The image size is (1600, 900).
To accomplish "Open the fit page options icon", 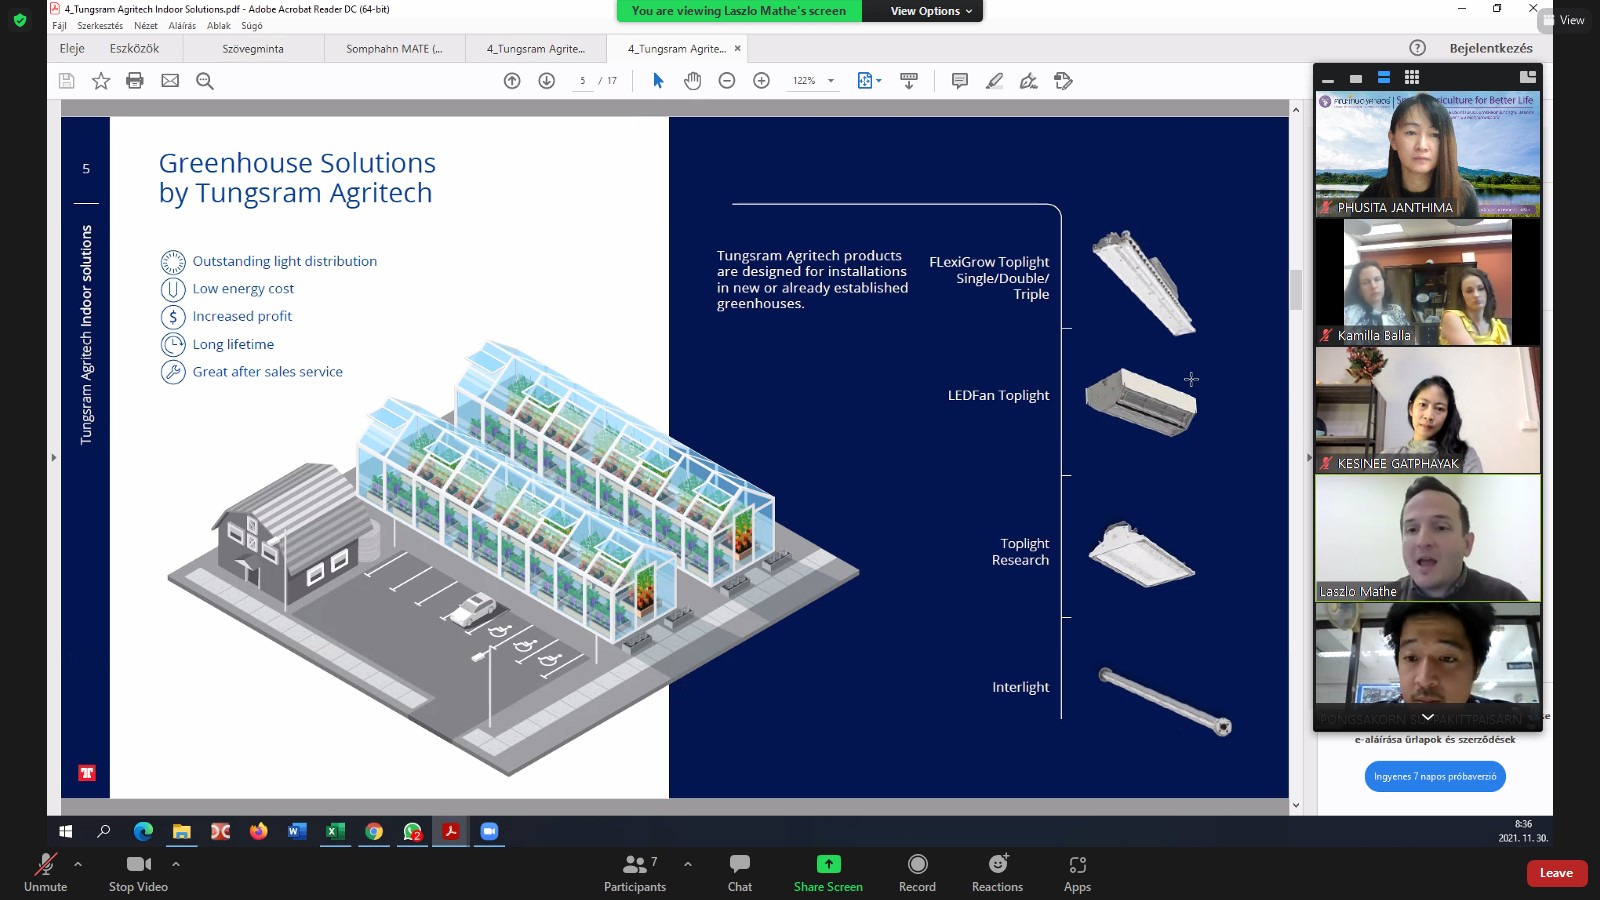I will point(869,81).
